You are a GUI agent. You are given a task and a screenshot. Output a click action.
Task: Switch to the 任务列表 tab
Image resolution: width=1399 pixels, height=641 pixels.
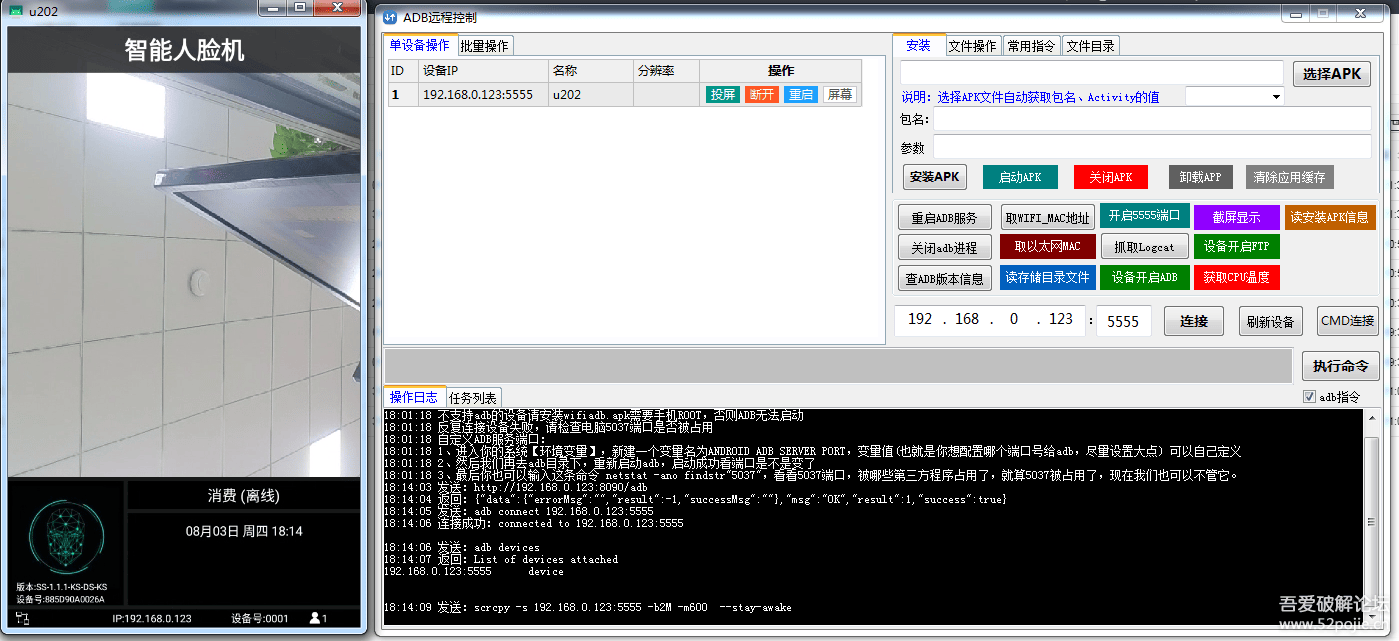pos(472,398)
